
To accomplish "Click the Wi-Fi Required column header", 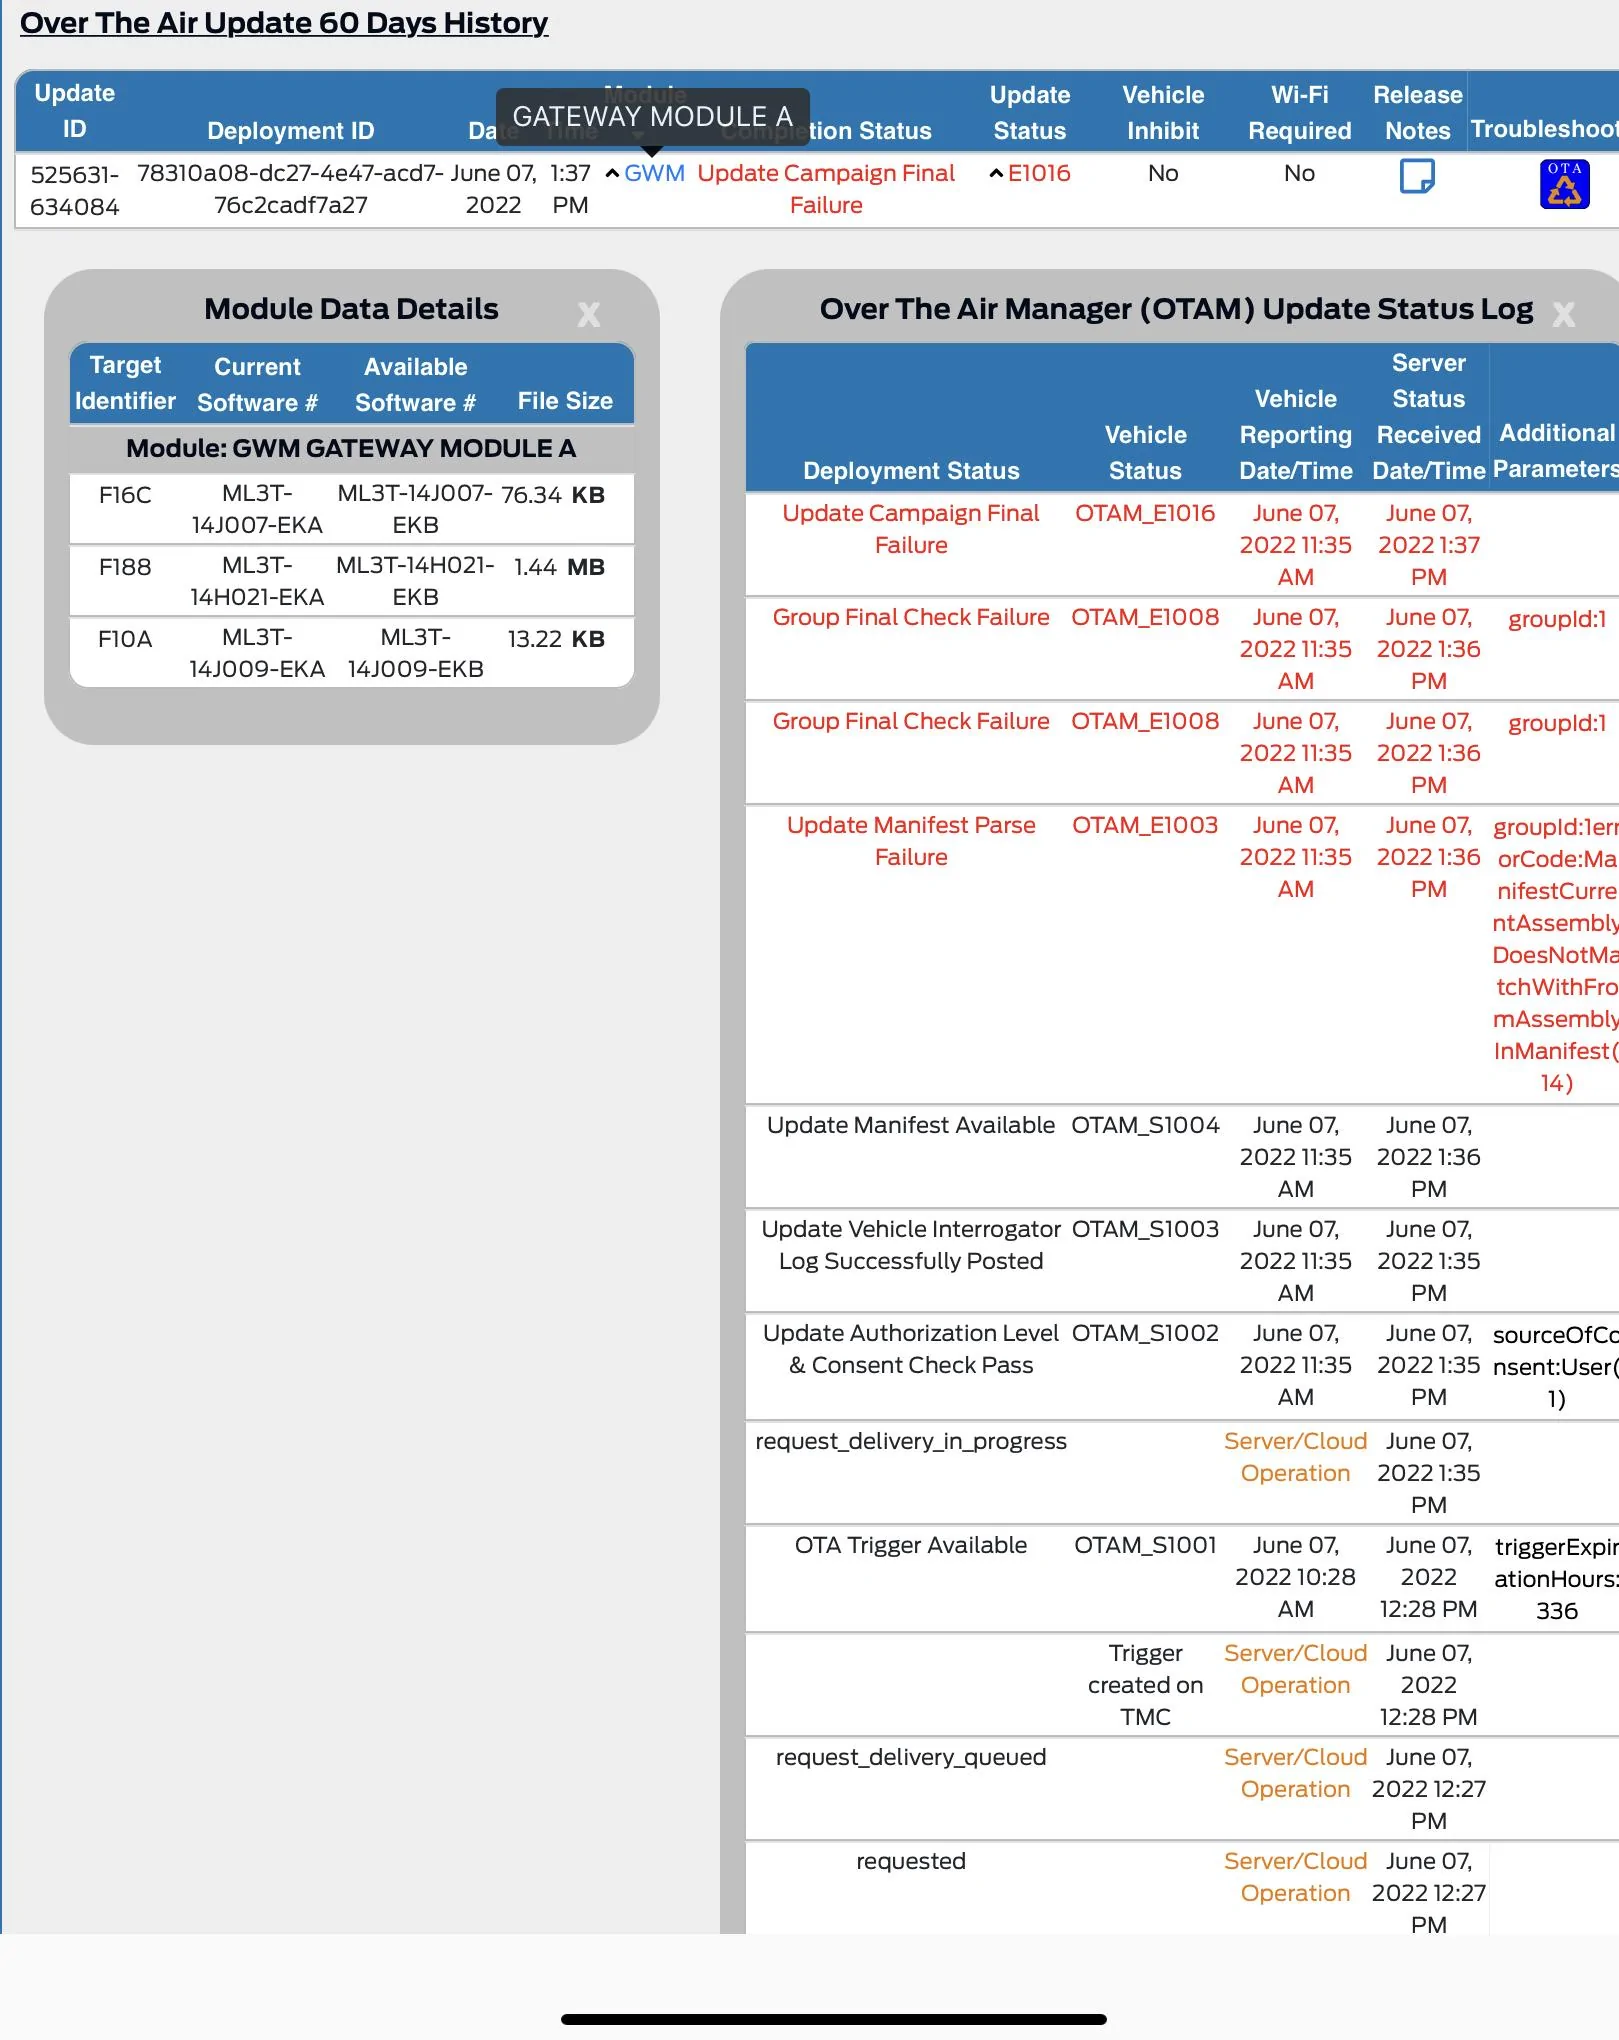I will (1299, 113).
